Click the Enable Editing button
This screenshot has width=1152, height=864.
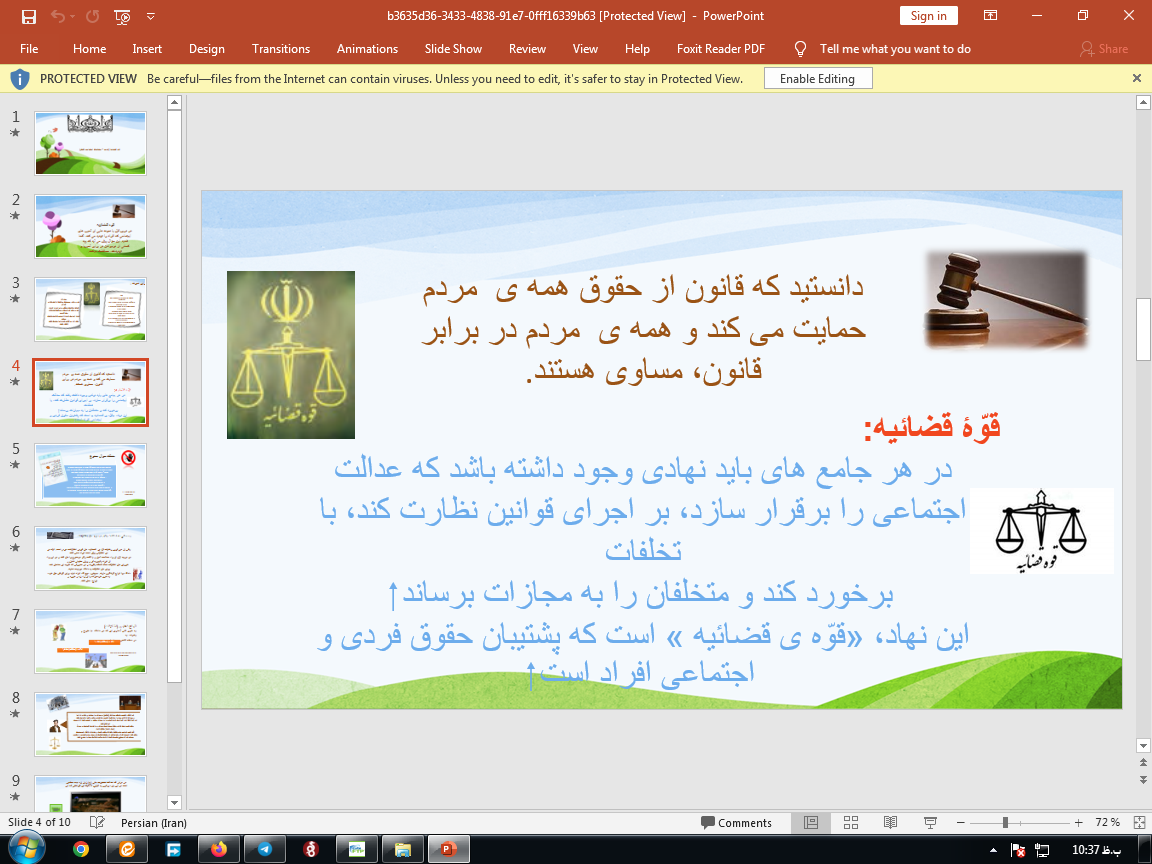[x=817, y=78]
